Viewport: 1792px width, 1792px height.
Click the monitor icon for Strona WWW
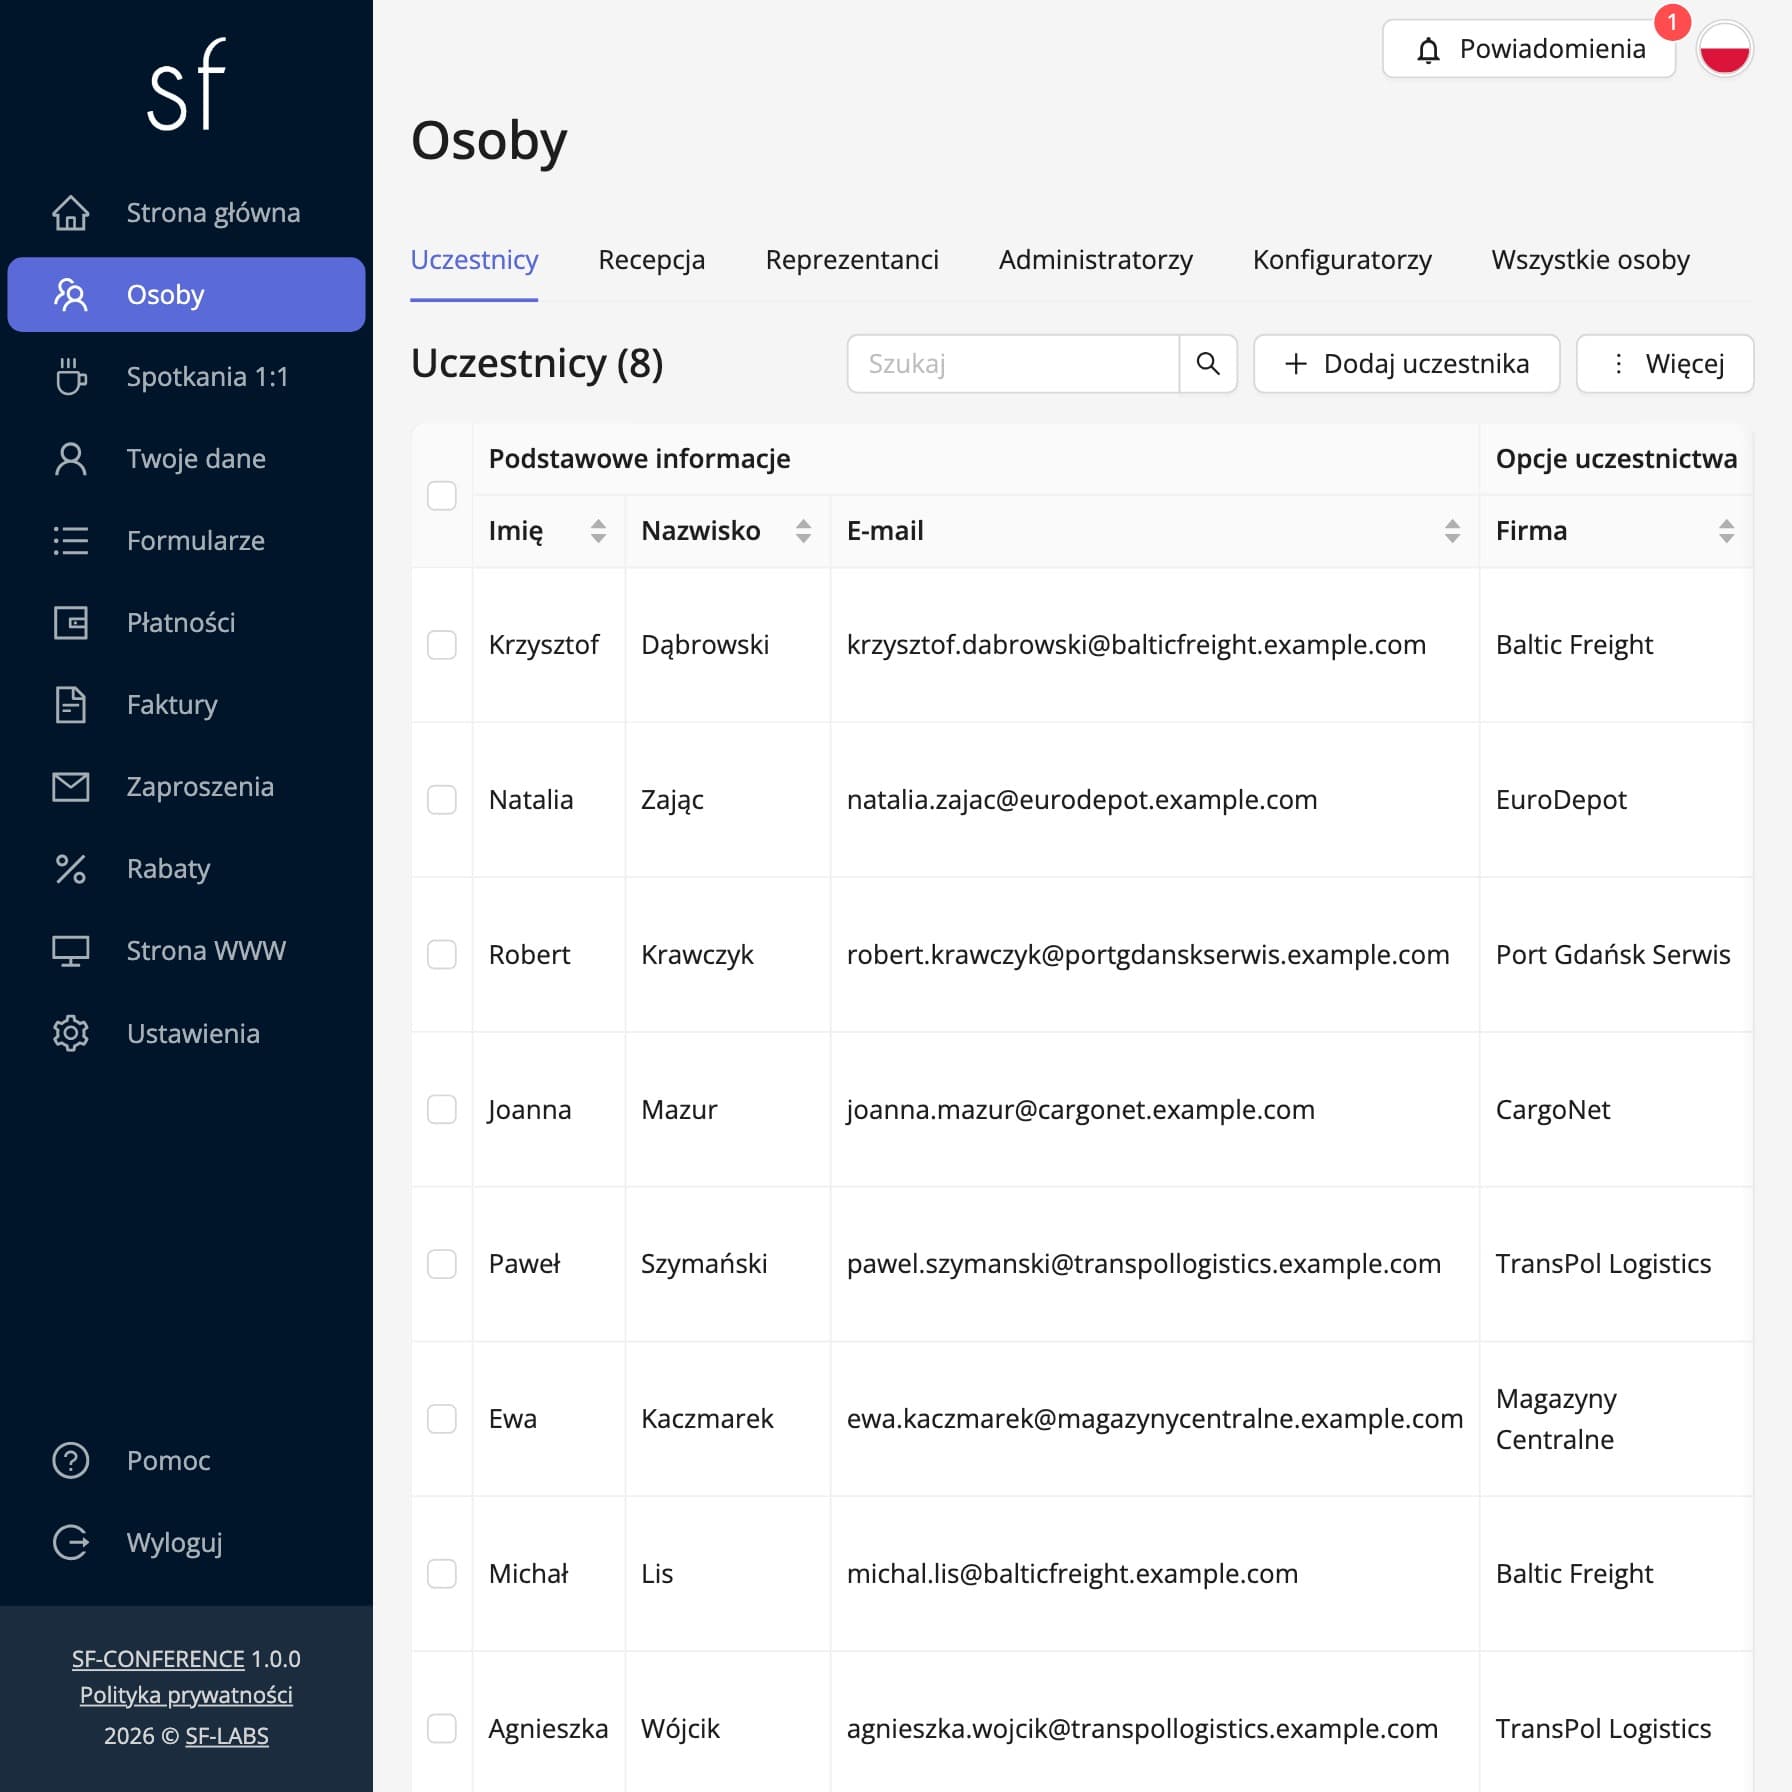pos(70,951)
